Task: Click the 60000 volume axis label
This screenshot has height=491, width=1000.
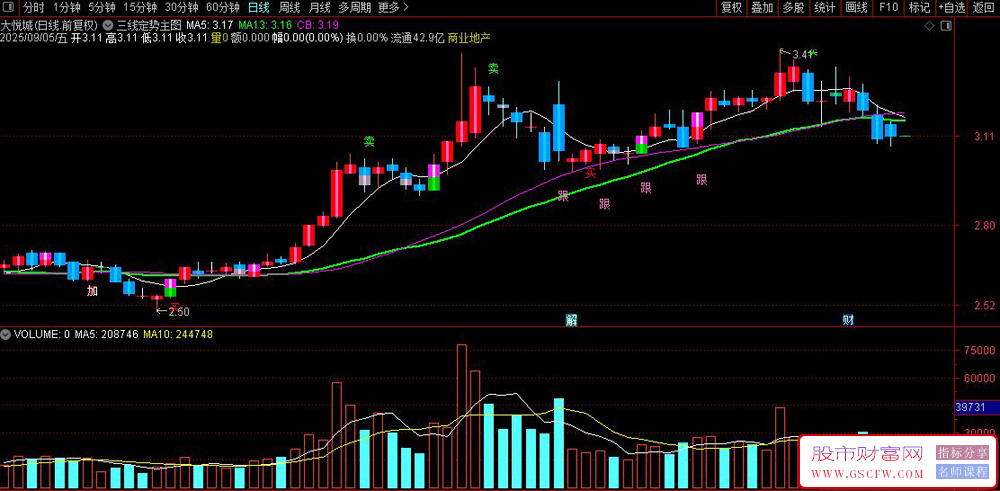Action: (982, 378)
